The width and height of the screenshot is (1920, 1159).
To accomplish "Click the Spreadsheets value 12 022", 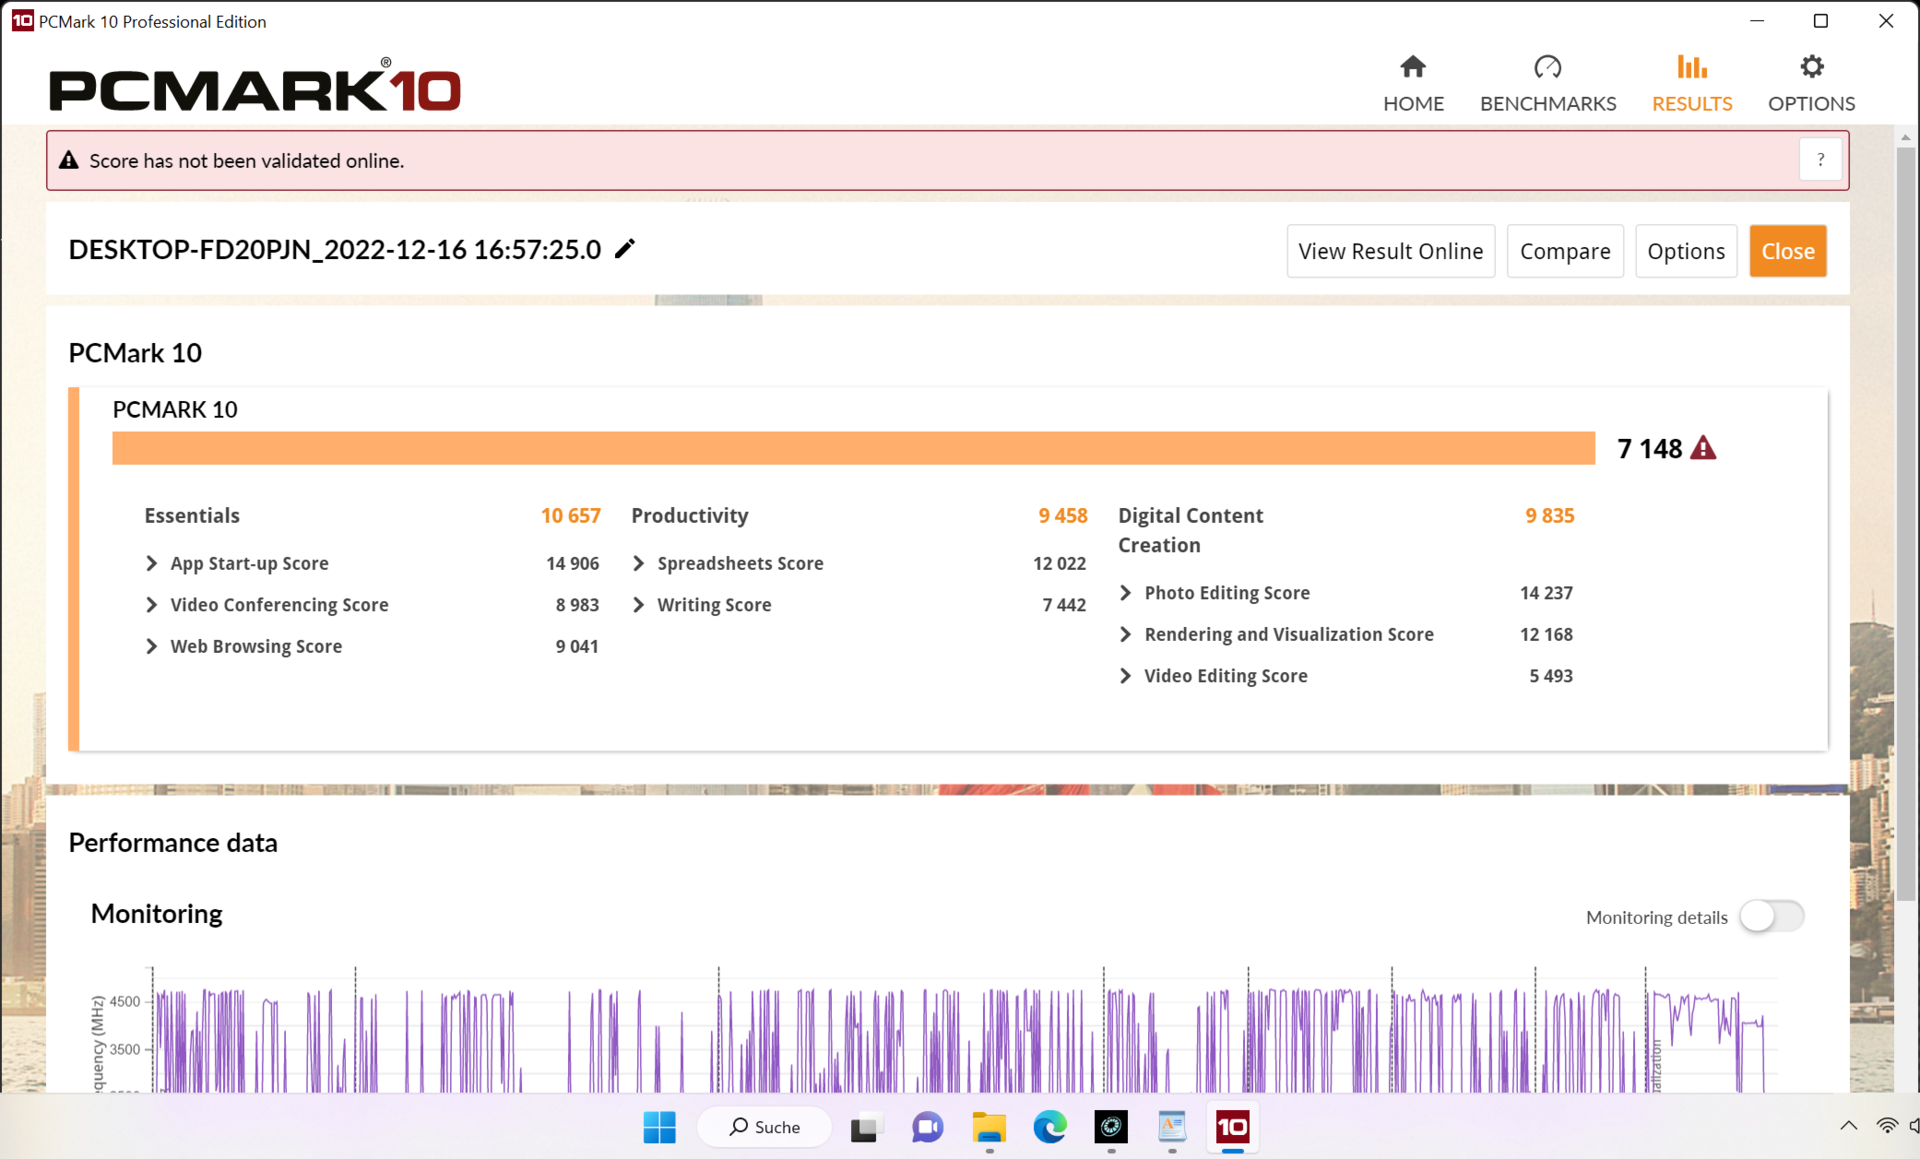I will (1059, 564).
